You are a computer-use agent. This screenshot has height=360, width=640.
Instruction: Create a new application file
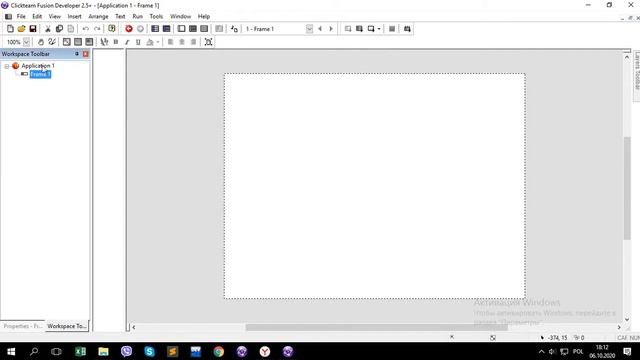pos(10,29)
